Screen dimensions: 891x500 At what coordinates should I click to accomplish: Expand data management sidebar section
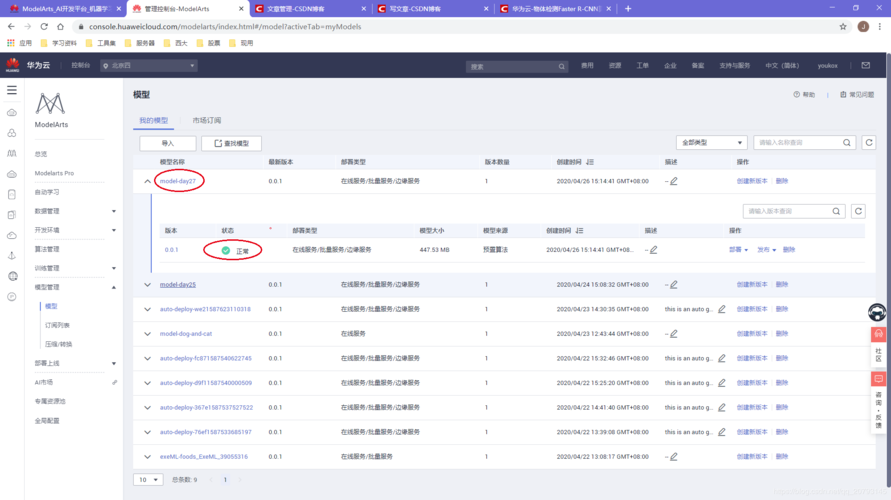pos(75,211)
